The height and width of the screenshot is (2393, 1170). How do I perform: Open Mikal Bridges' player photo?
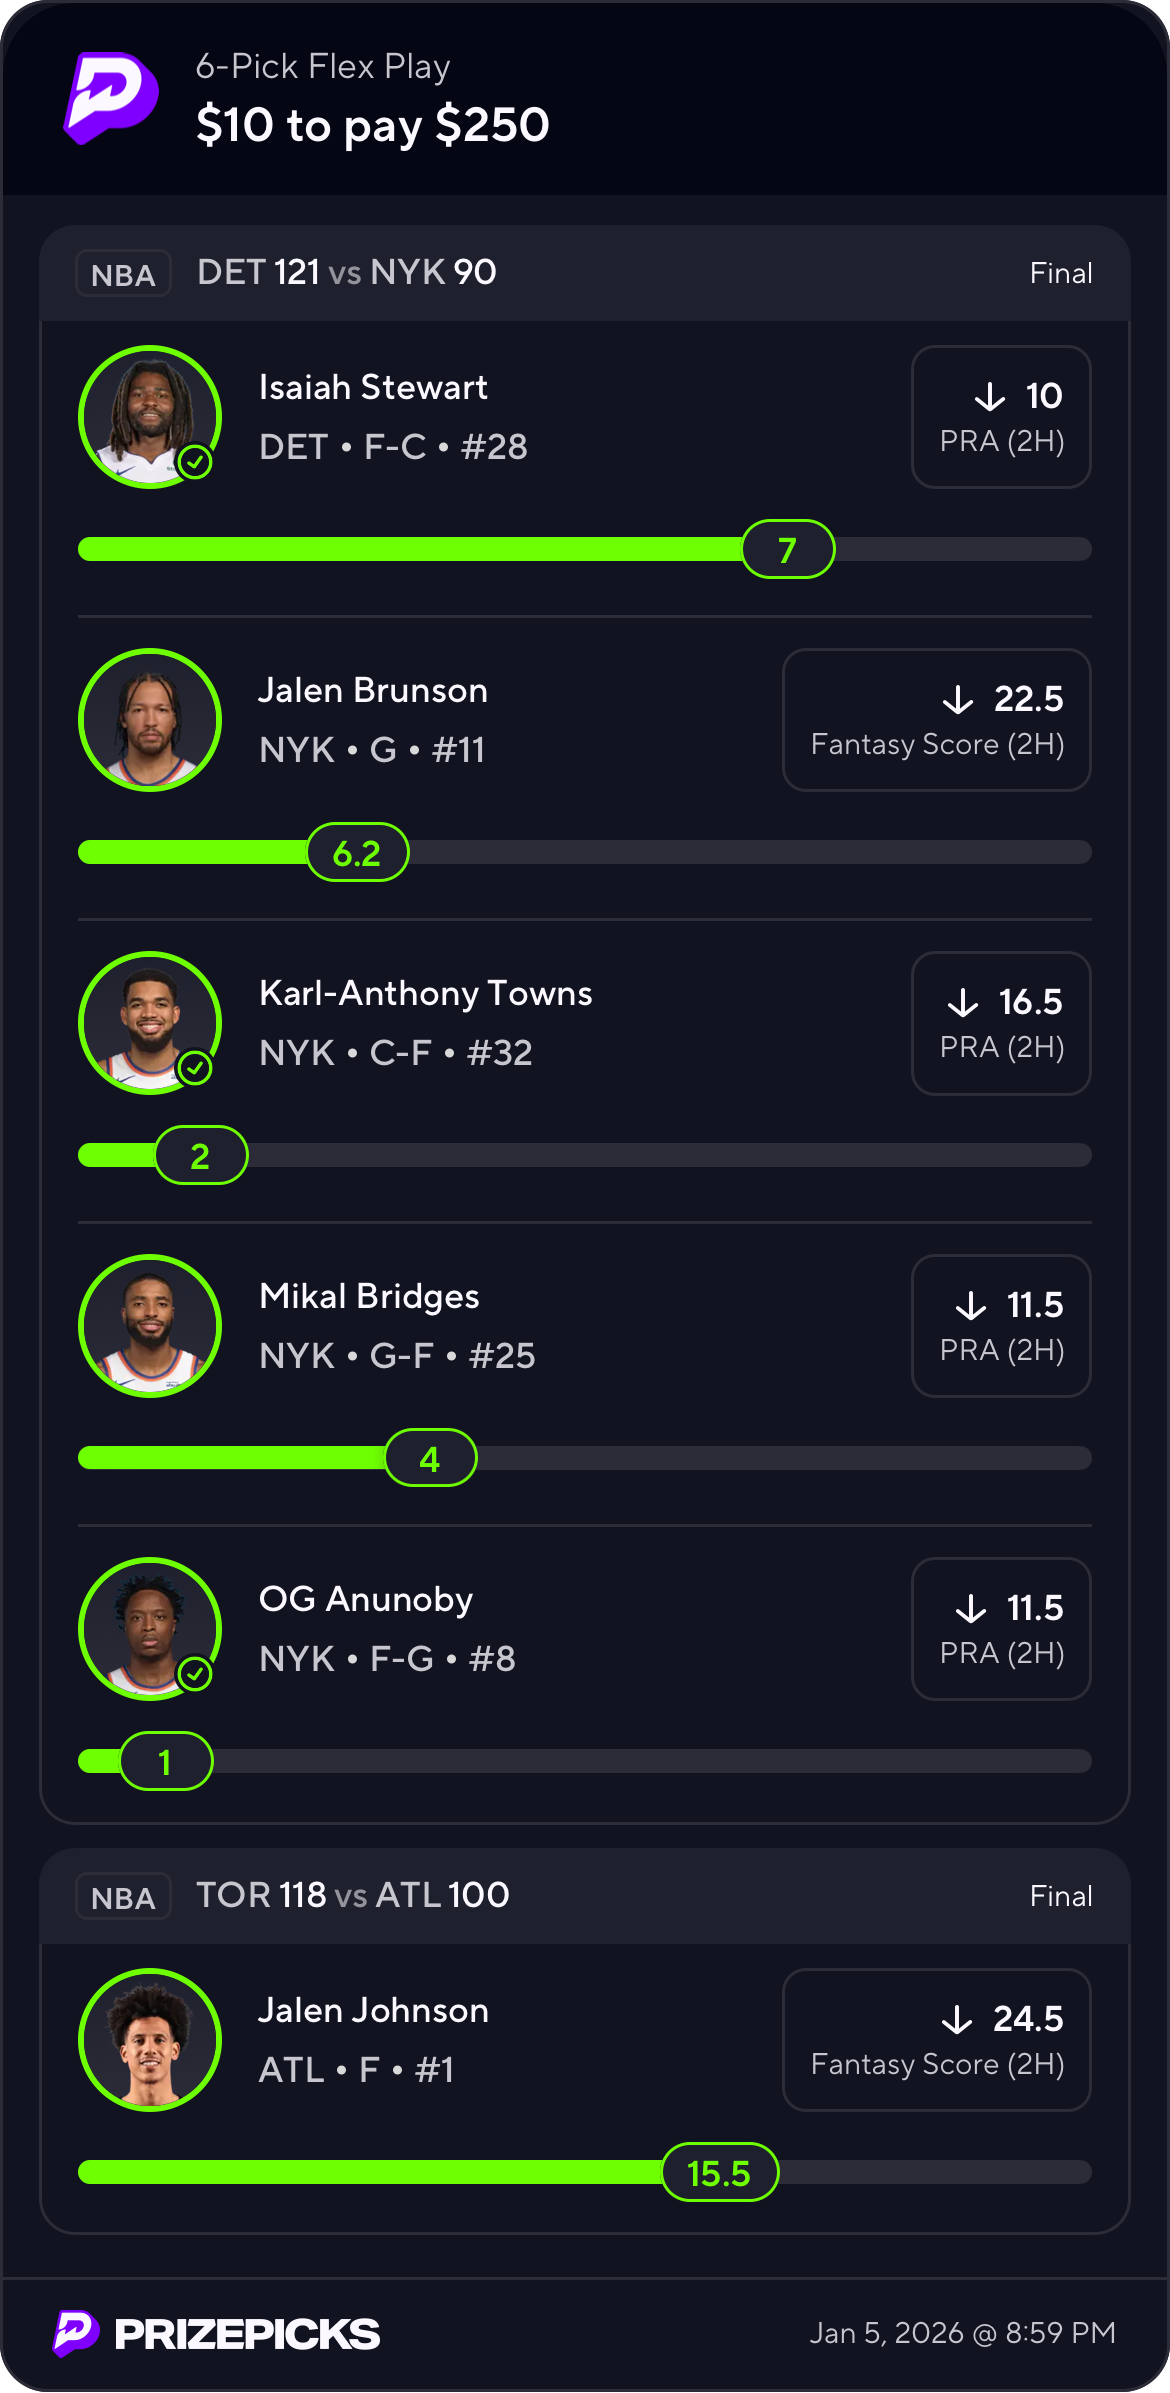pyautogui.click(x=150, y=1326)
